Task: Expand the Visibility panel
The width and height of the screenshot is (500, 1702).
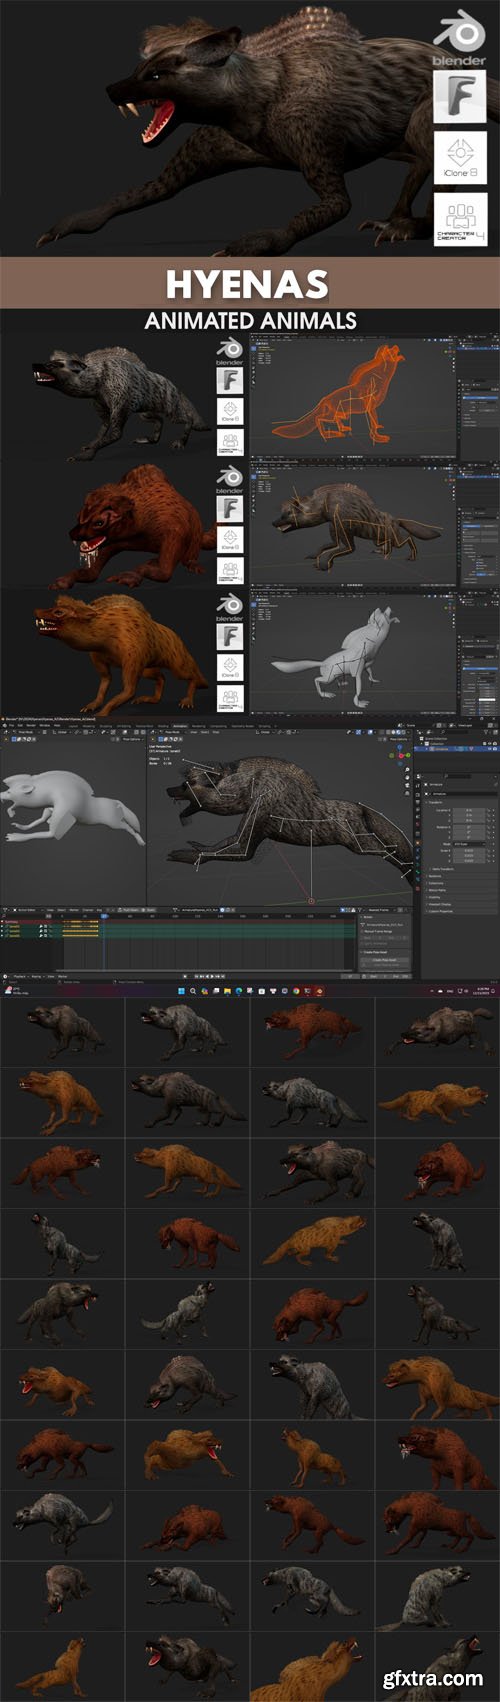Action: click(x=435, y=897)
